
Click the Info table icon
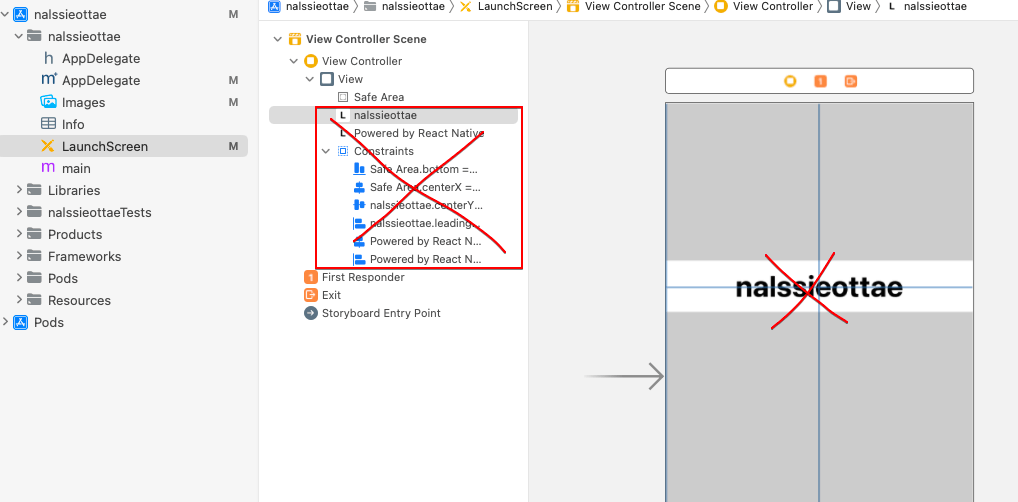tap(48, 123)
